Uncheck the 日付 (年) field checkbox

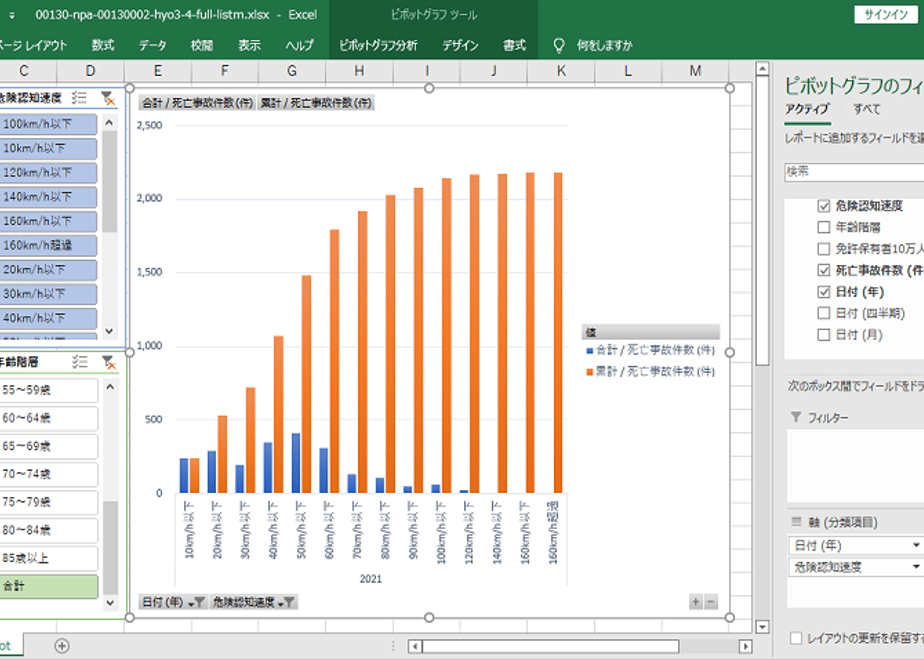click(x=824, y=292)
